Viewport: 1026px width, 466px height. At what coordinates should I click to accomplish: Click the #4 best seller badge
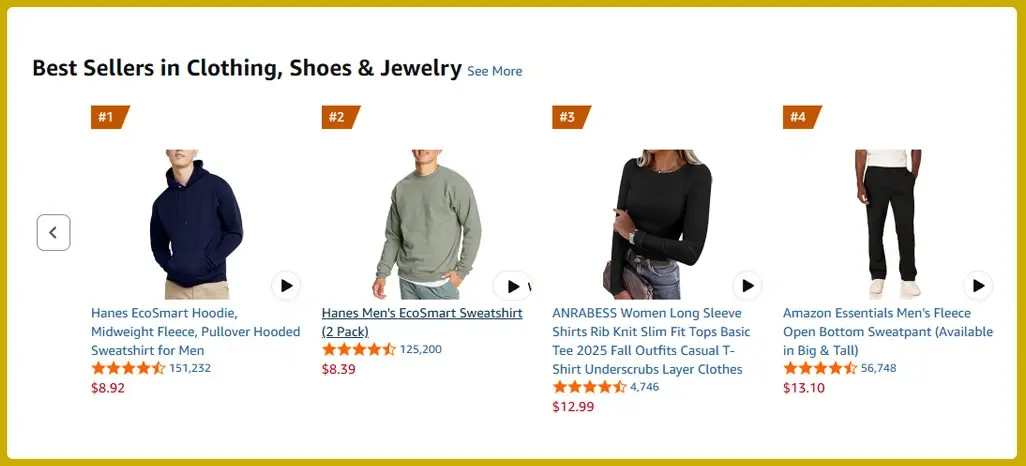click(799, 117)
